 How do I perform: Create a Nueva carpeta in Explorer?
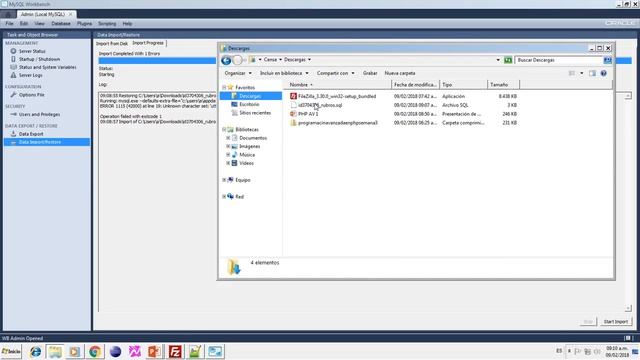click(400, 73)
